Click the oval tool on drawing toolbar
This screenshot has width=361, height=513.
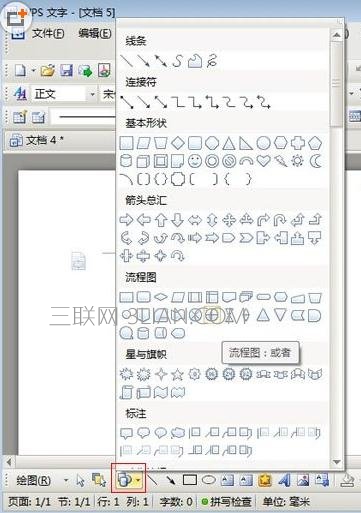click(209, 480)
